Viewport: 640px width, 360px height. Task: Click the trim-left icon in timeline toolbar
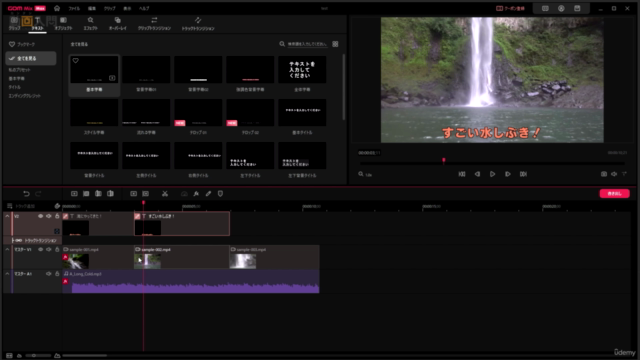[x=98, y=194]
